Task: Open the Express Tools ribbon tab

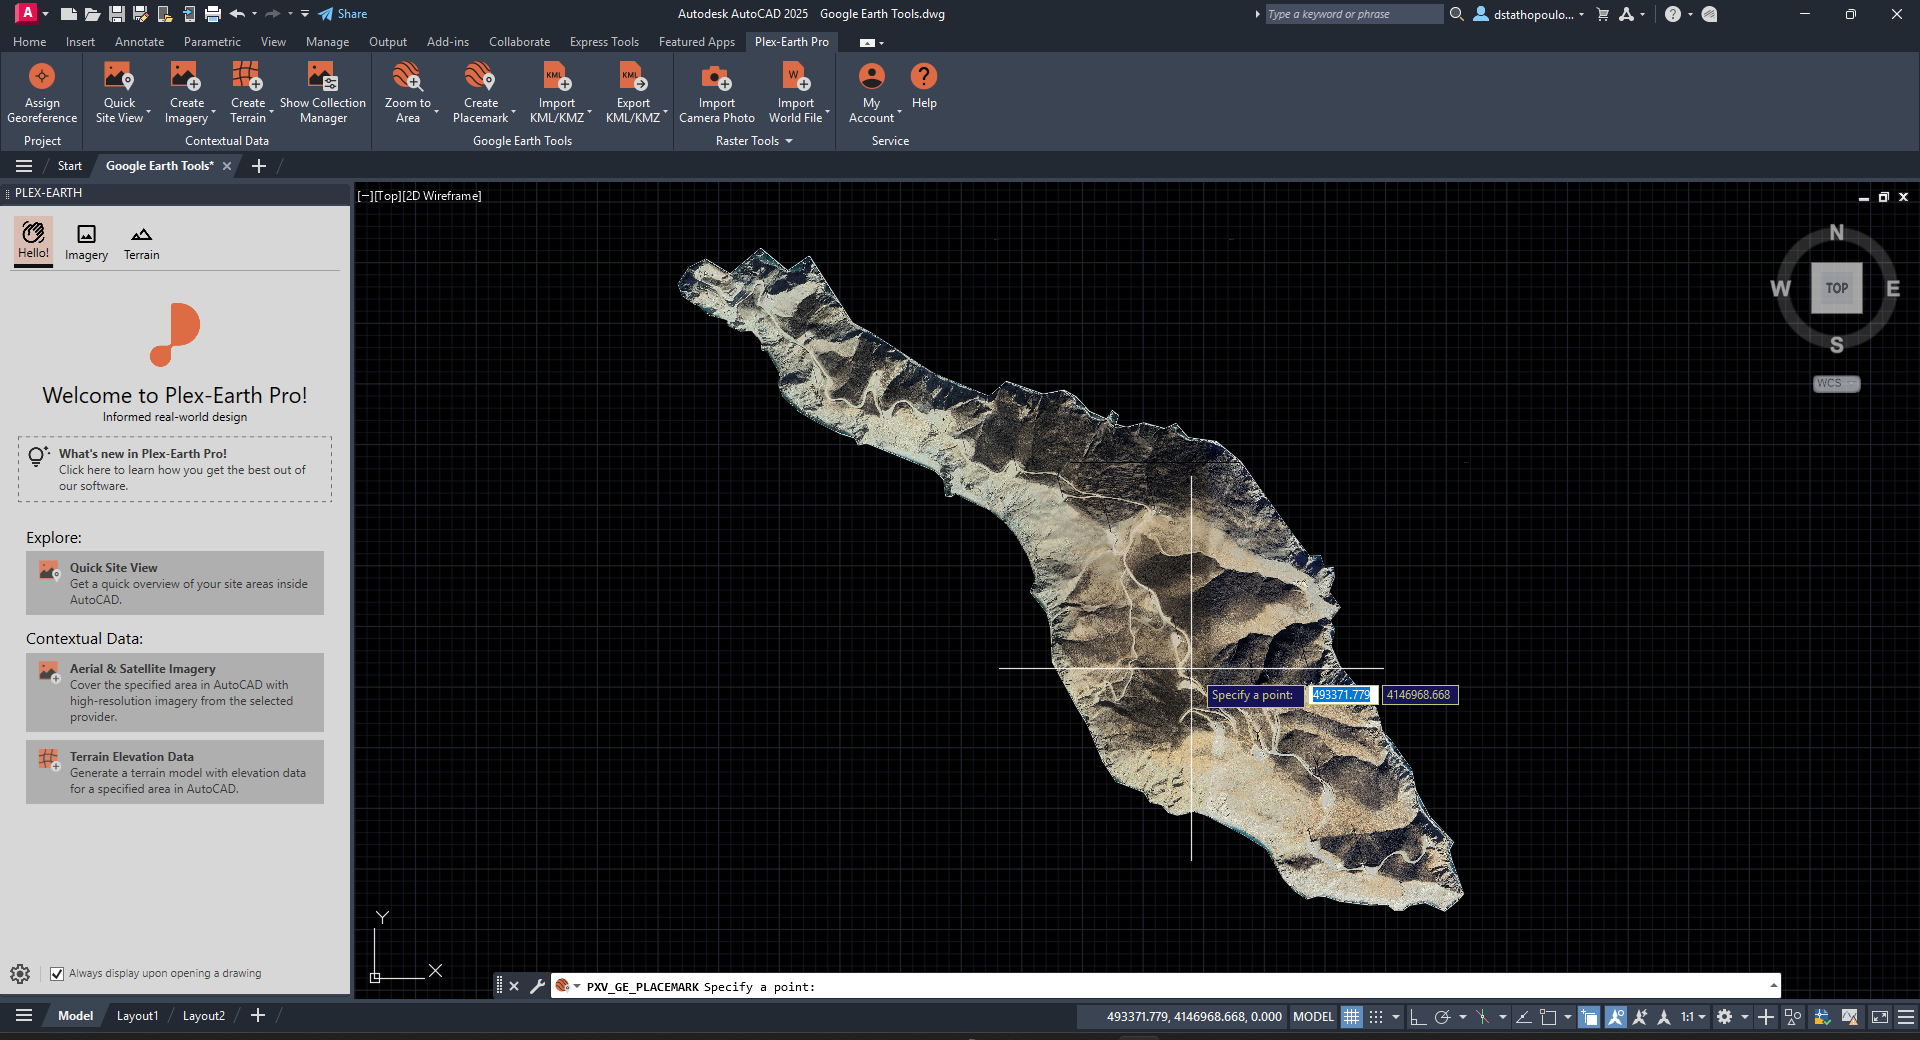Action: [604, 42]
